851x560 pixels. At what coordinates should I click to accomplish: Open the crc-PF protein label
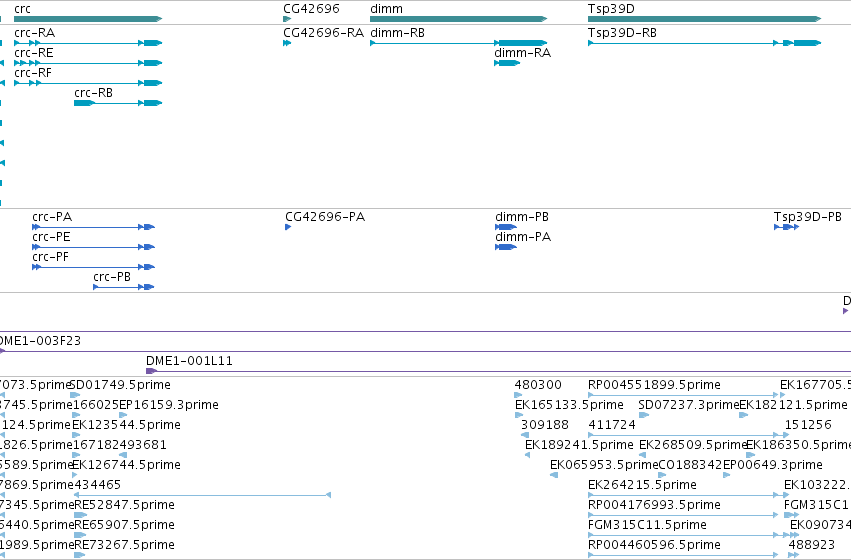pos(50,257)
